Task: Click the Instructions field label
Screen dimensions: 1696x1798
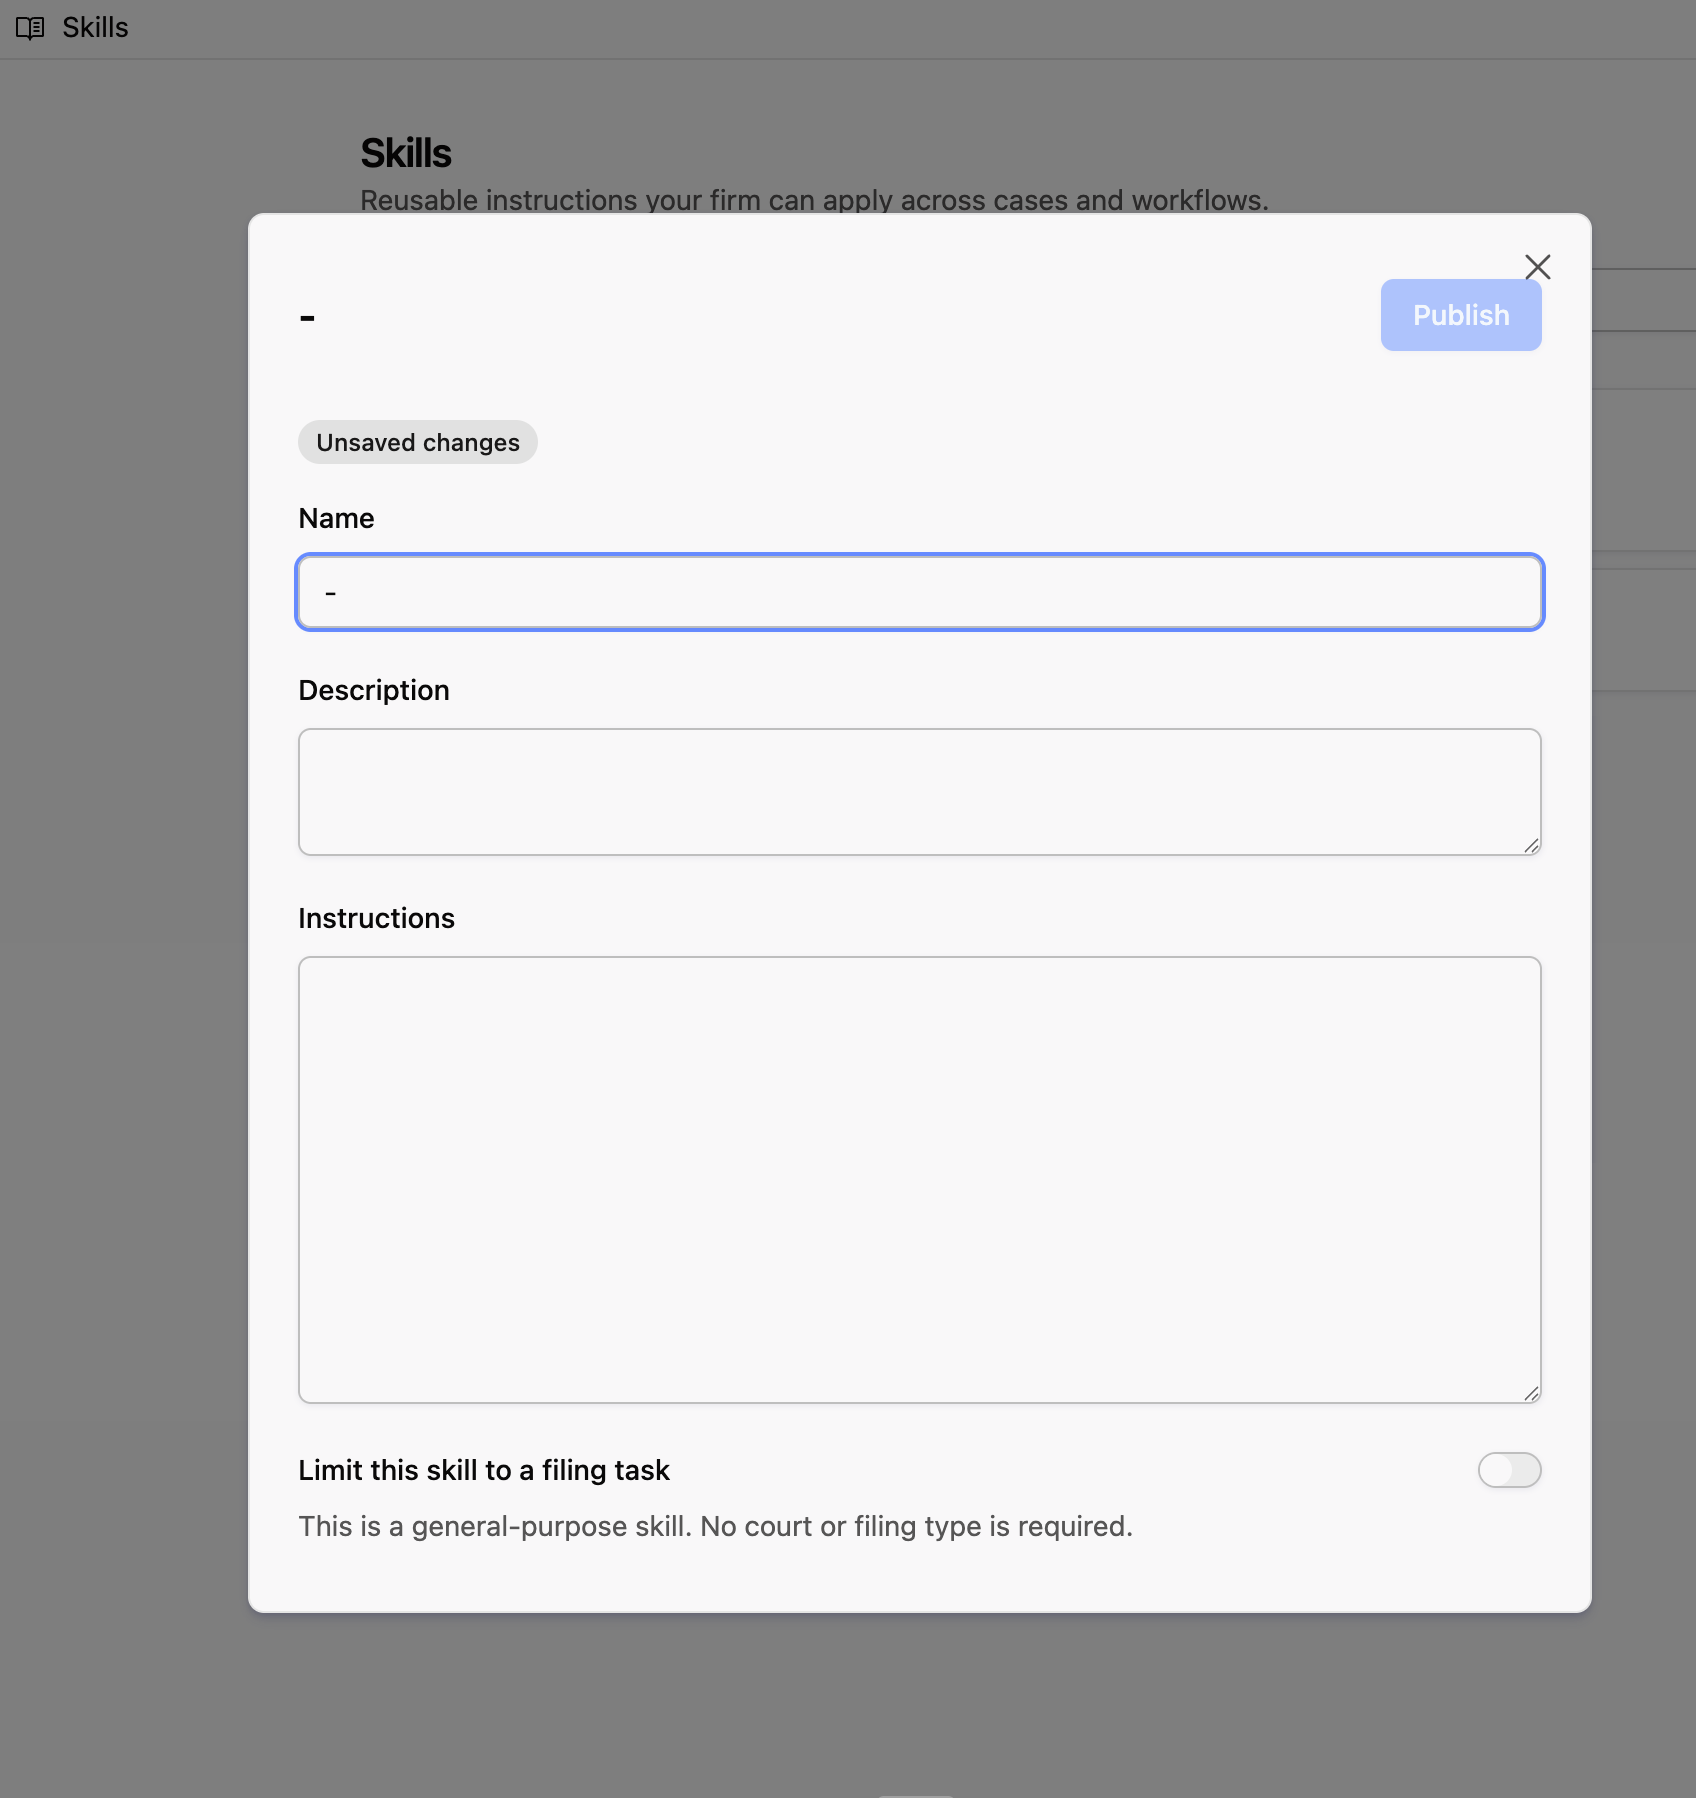Action: [376, 918]
